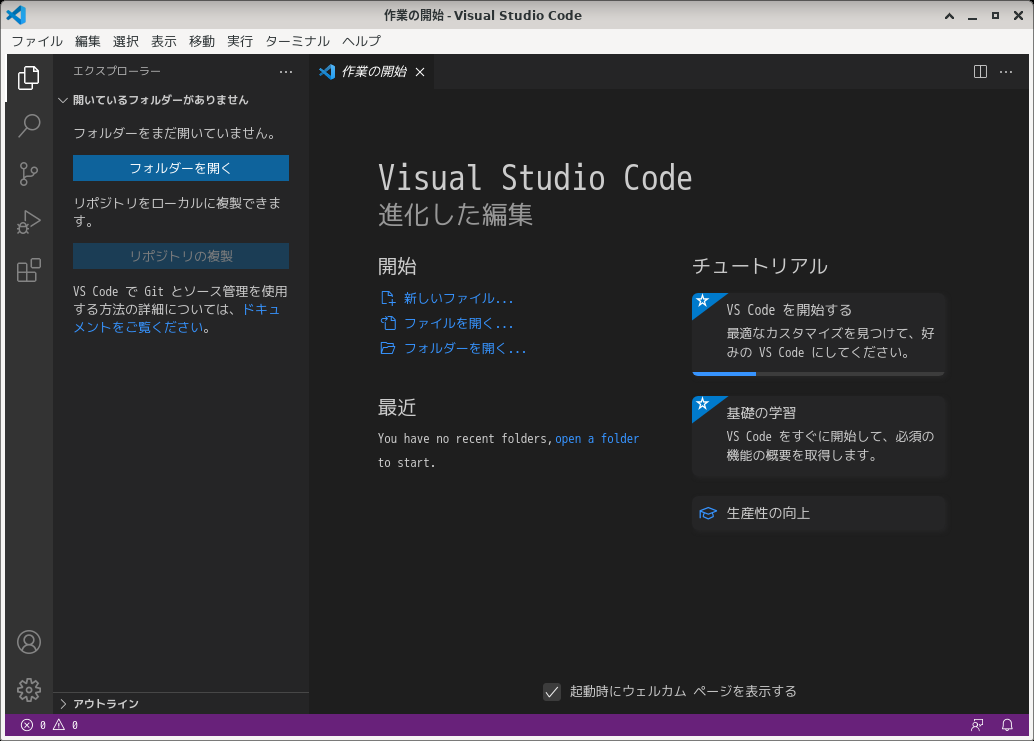Viewport: 1034px width, 741px height.
Task: Close the 作業の開始 tab
Action: pos(420,72)
